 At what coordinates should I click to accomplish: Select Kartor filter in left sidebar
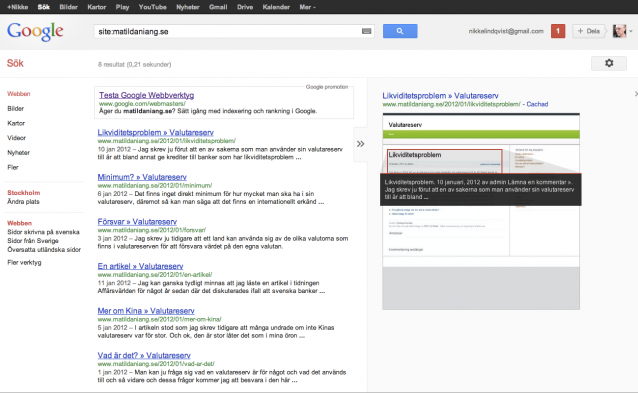(16, 123)
